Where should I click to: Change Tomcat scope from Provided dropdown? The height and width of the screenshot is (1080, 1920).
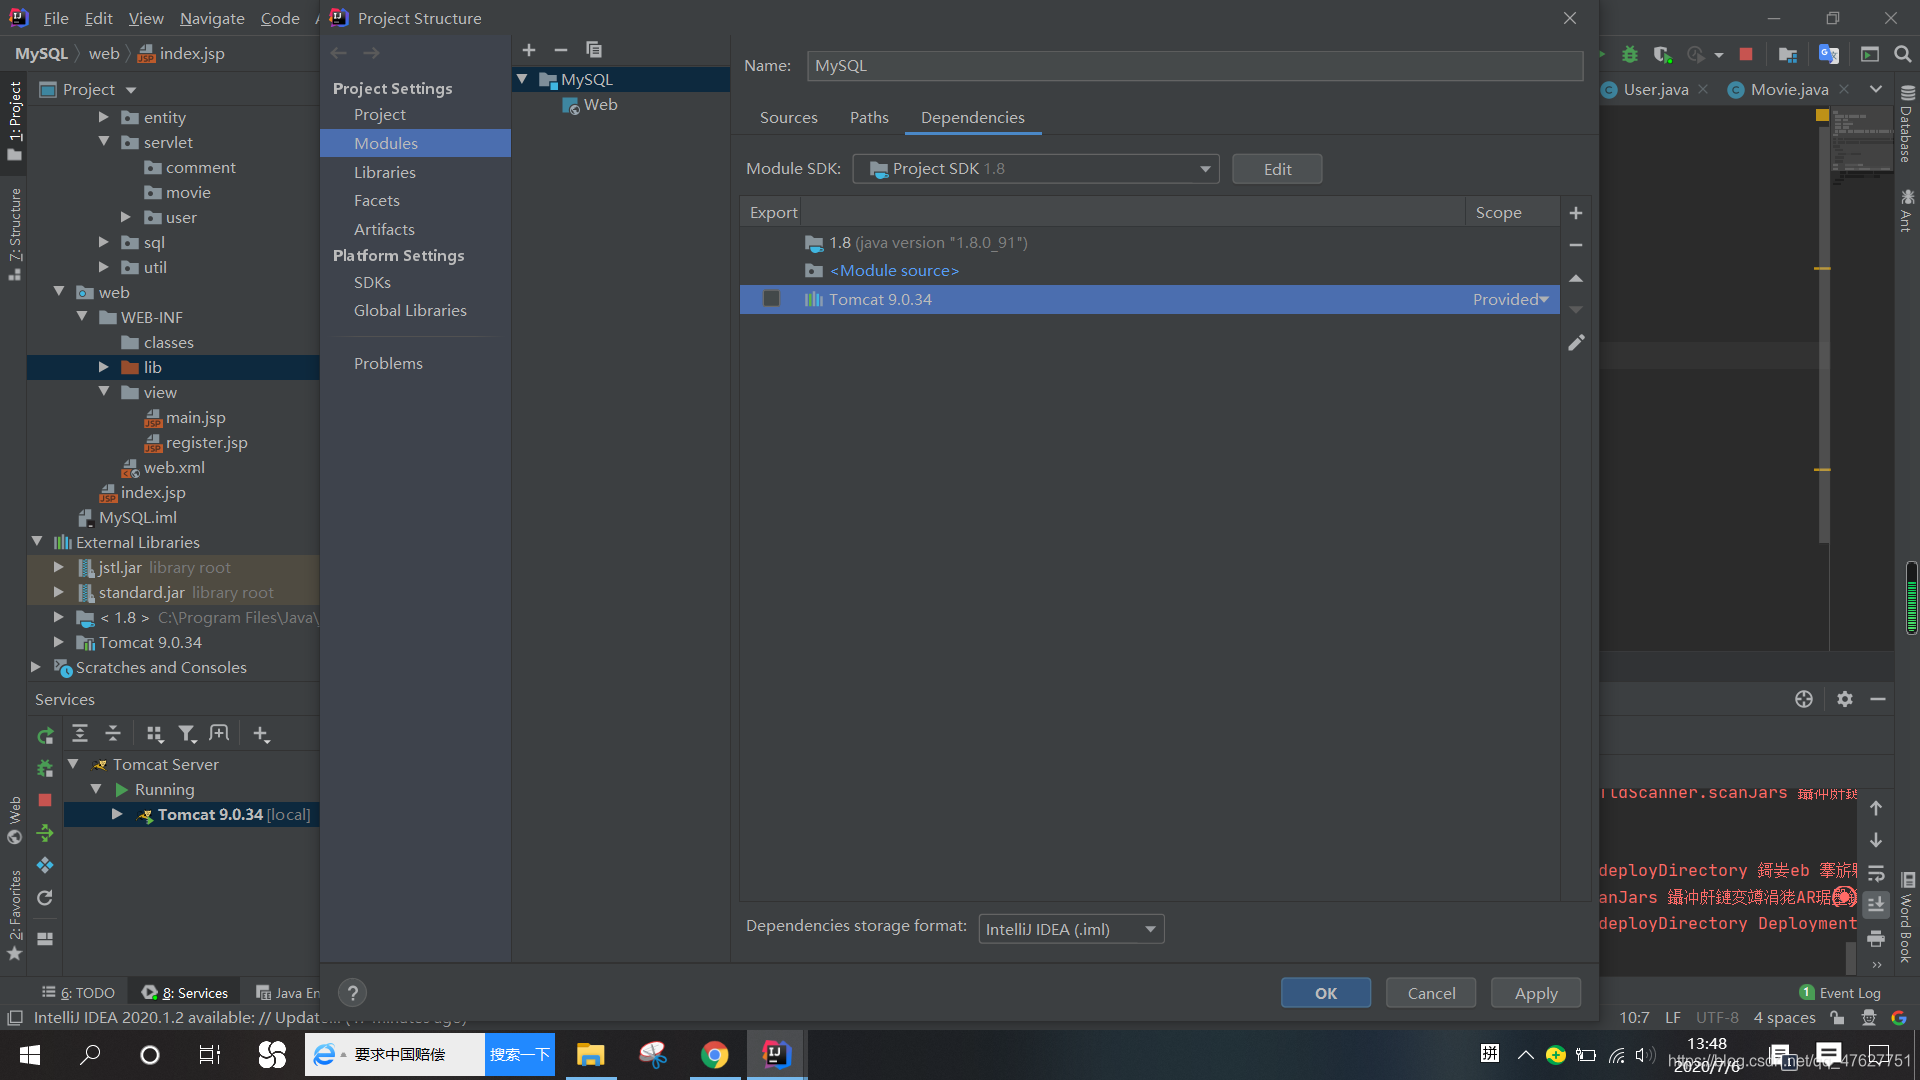point(1510,299)
